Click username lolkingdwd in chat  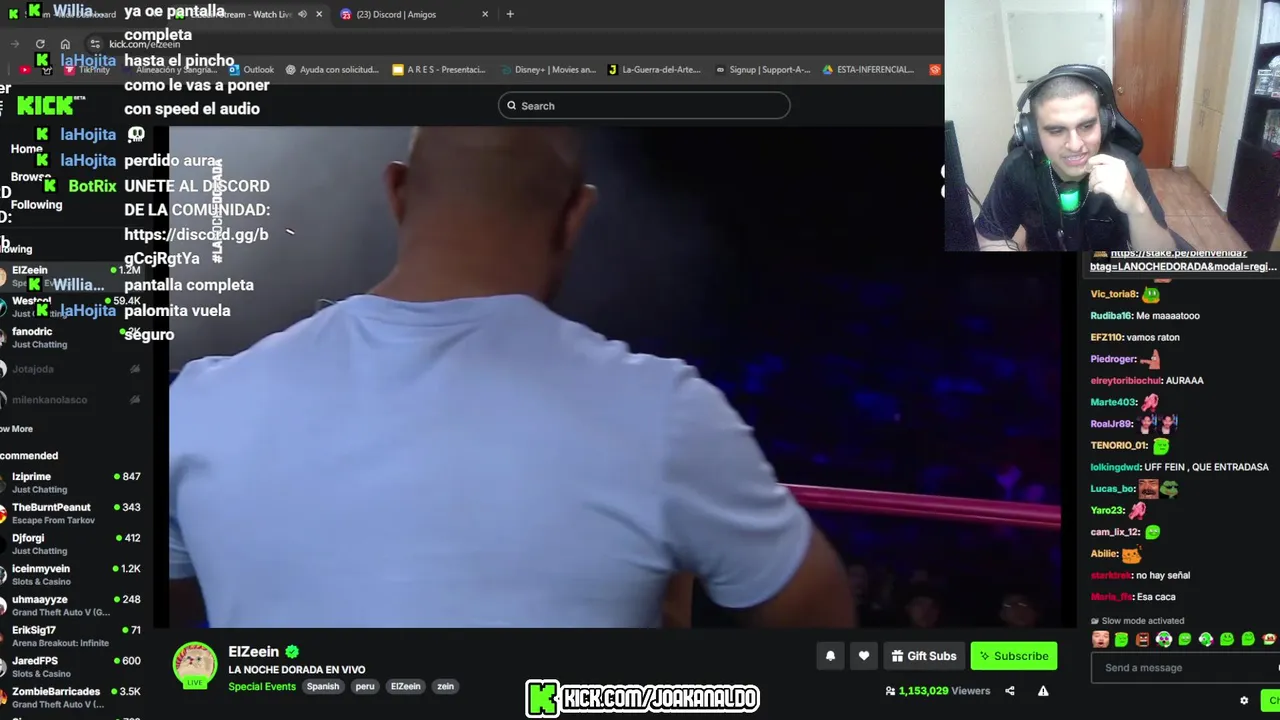tap(1115, 467)
